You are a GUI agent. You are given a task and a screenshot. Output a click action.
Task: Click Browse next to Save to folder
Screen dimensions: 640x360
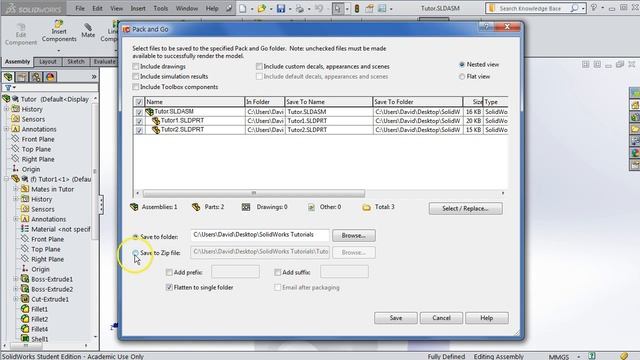pos(353,236)
